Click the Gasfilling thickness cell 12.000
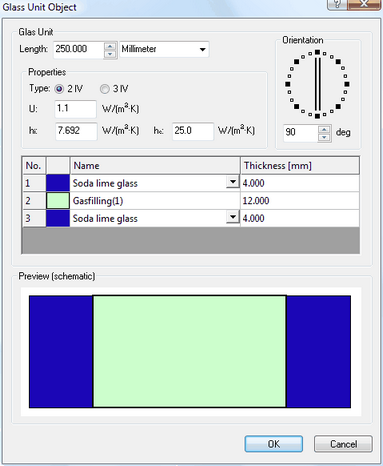 click(x=300, y=201)
